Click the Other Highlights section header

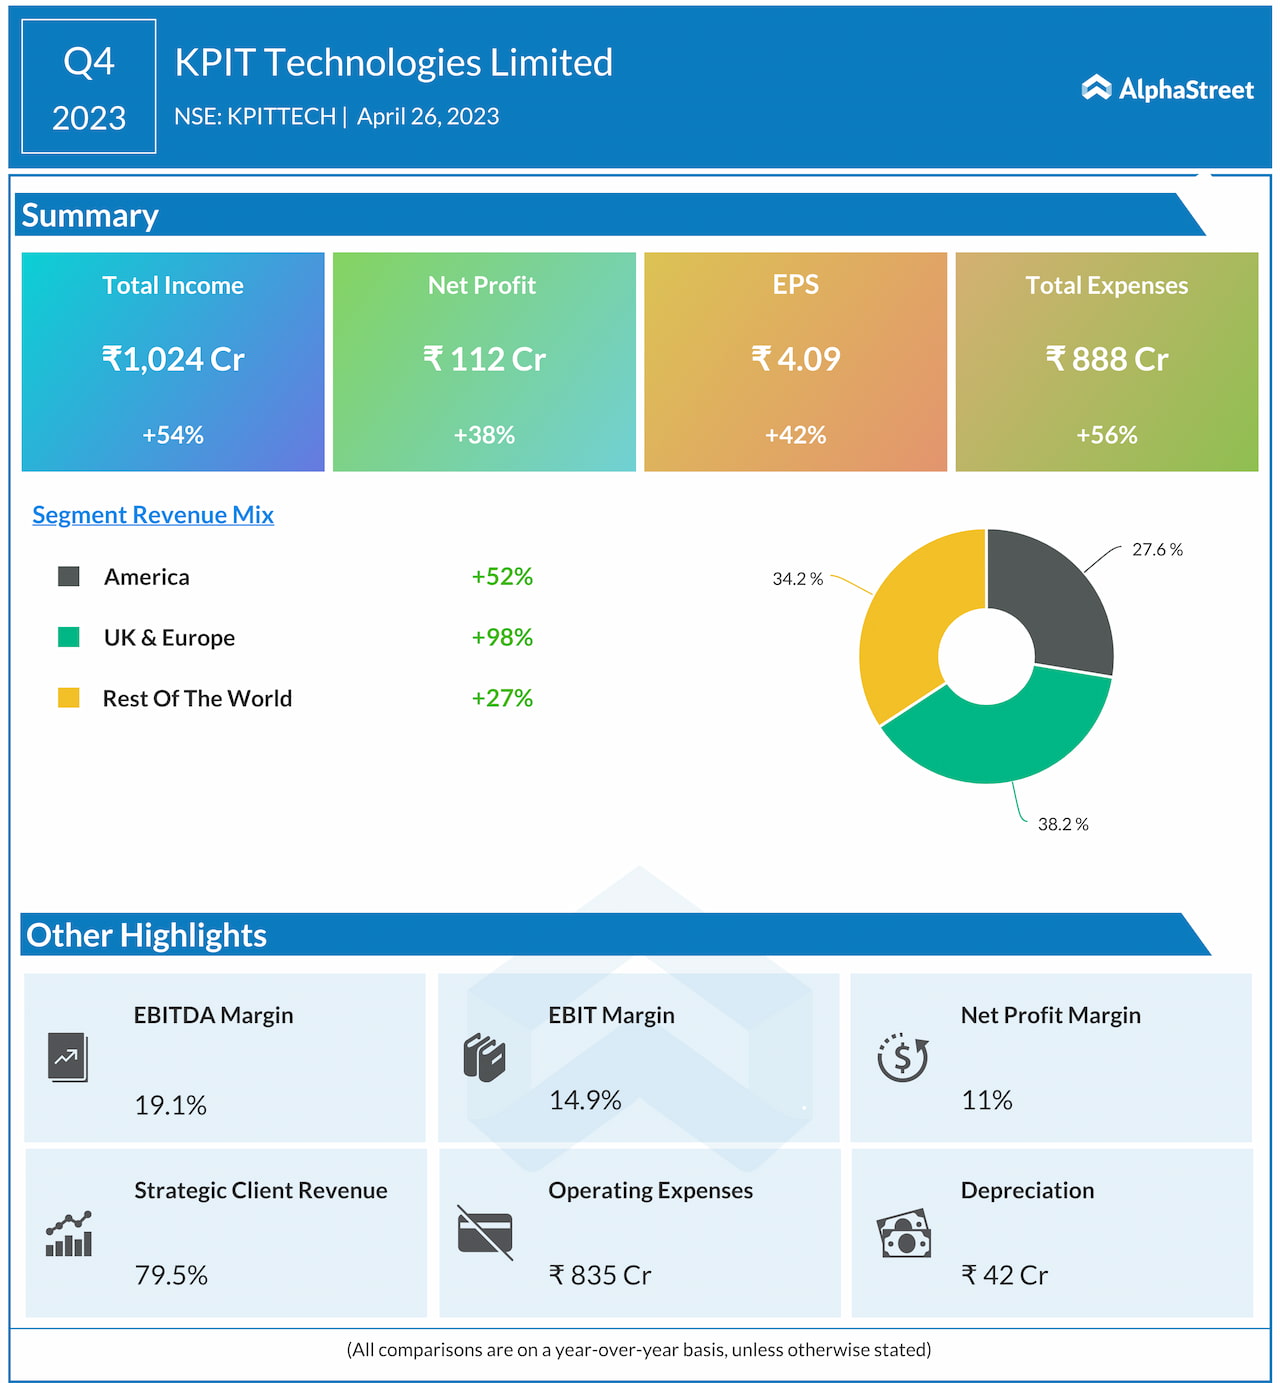pyautogui.click(x=146, y=935)
